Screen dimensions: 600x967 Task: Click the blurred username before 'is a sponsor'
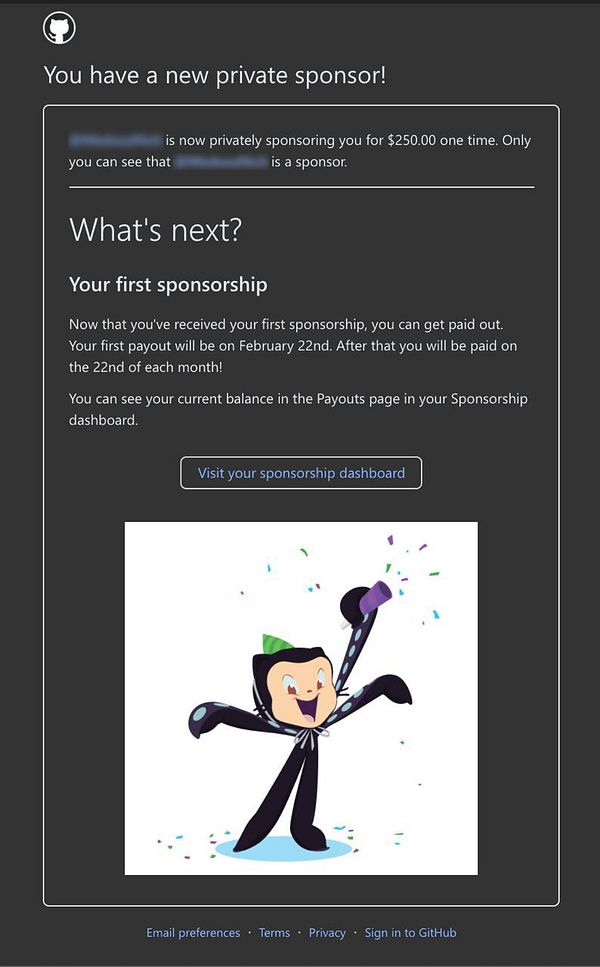pos(221,162)
